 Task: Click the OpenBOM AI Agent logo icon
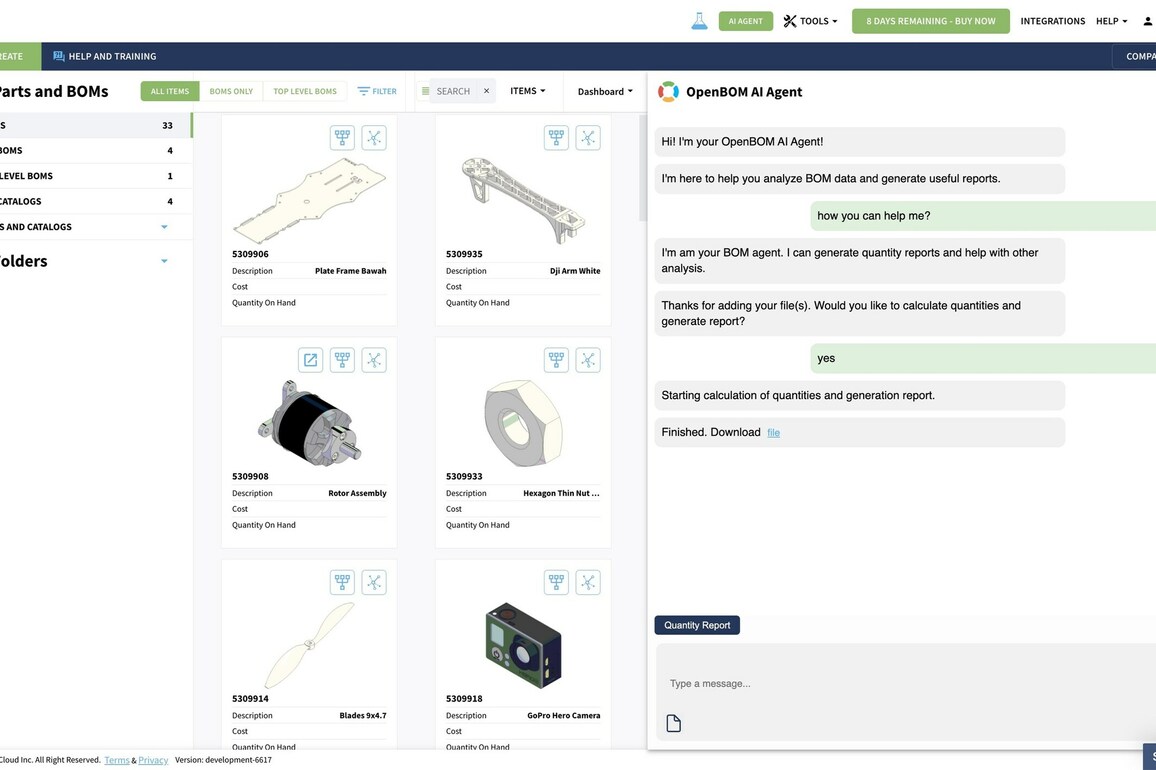668,91
